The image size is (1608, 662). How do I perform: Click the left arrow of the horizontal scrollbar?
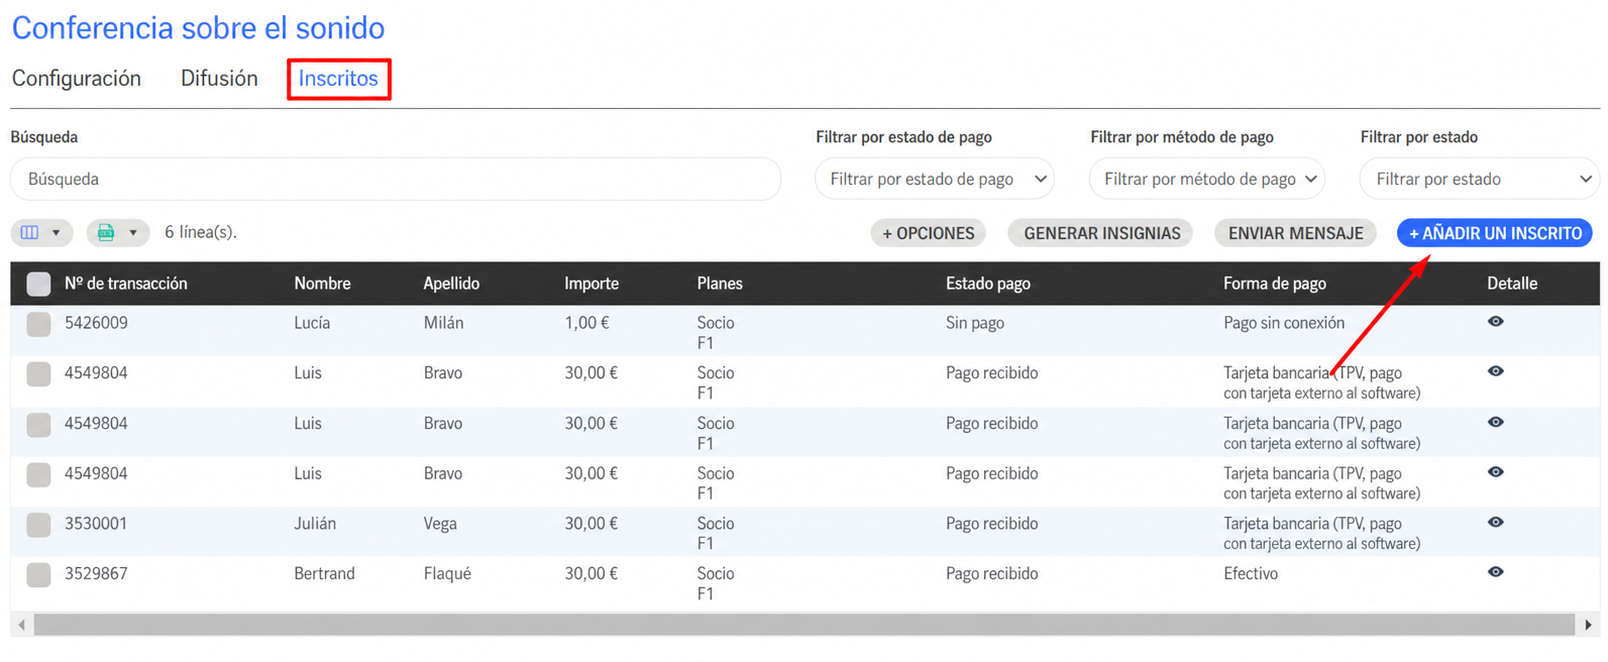tap(22, 625)
